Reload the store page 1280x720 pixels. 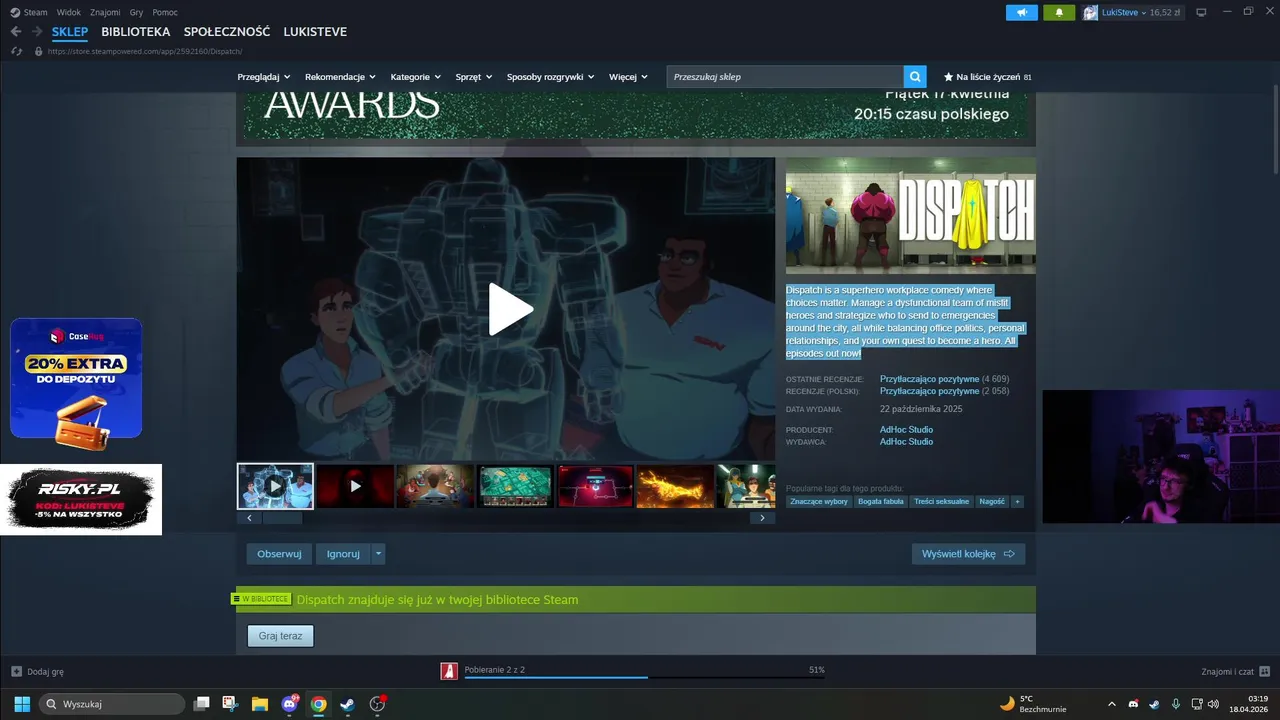(17, 51)
